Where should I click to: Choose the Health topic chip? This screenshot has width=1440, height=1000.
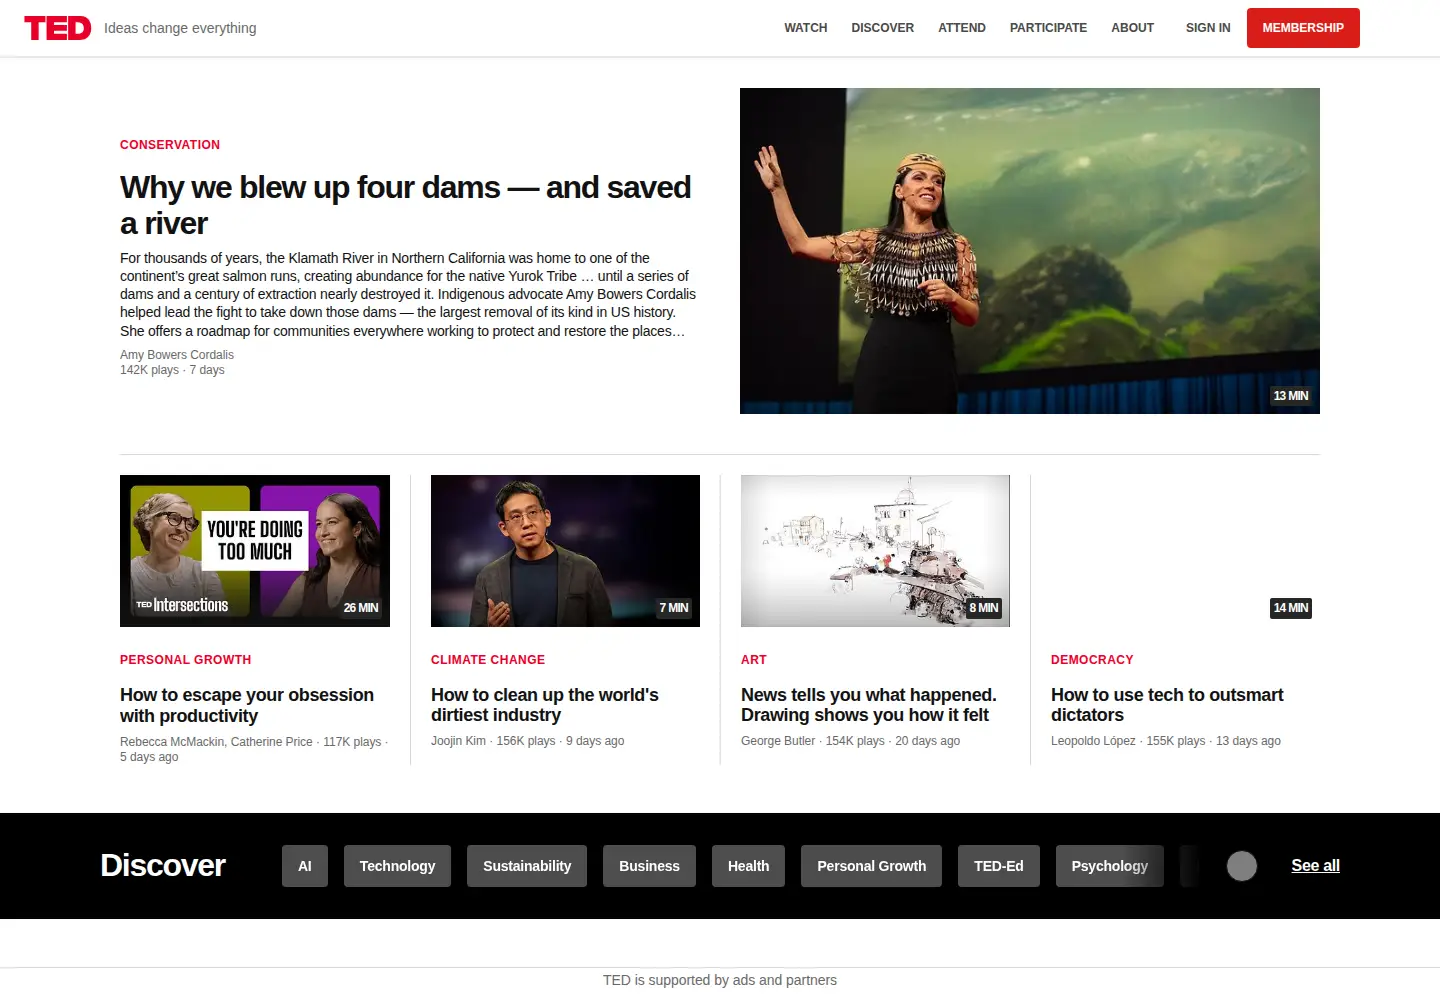[x=749, y=866]
